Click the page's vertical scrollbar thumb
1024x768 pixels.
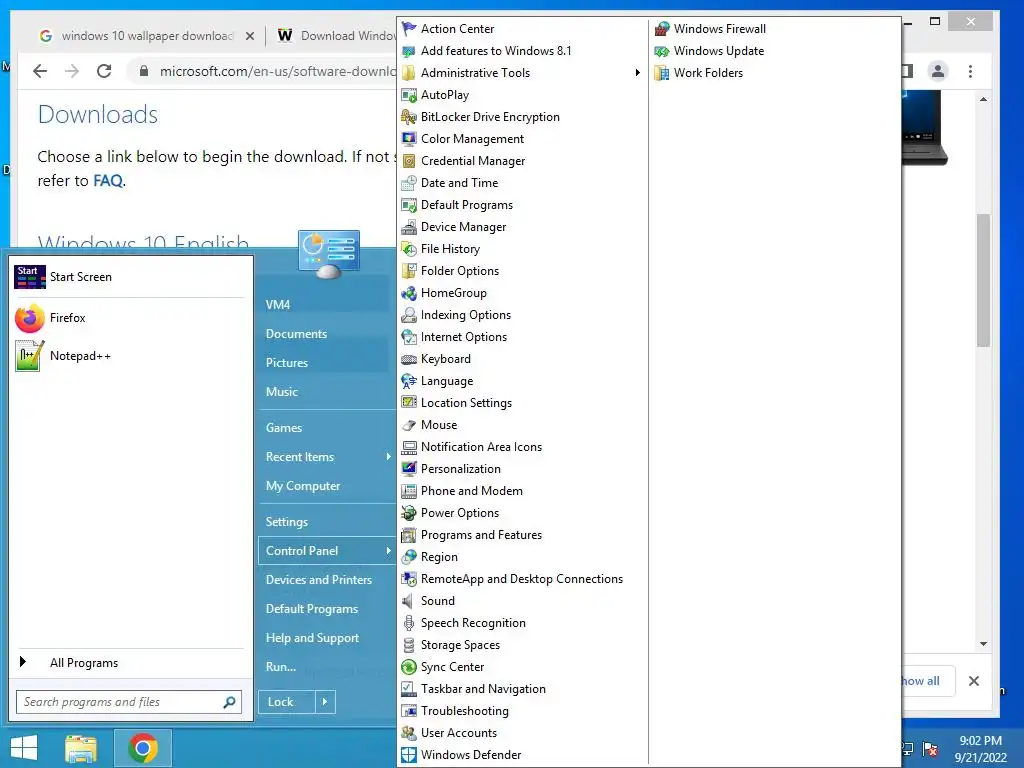pos(984,281)
